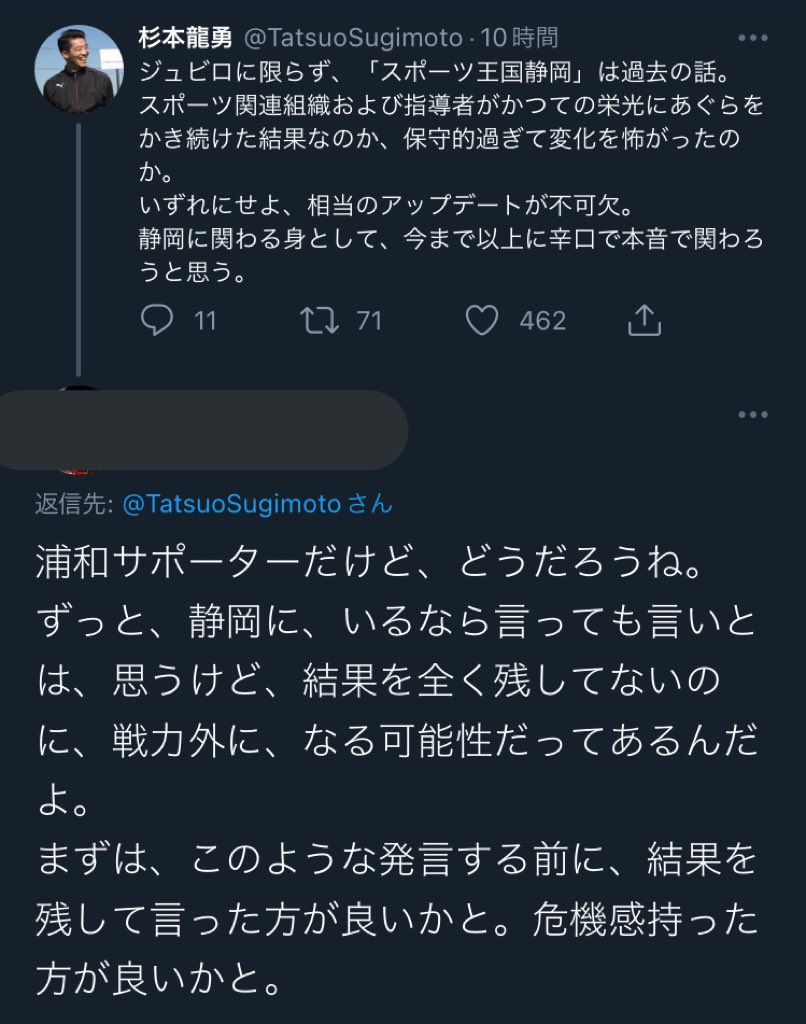806x1024 pixels.
Task: Click the gray @TatsuoSugimoto handle in header
Action: pyautogui.click(x=353, y=38)
